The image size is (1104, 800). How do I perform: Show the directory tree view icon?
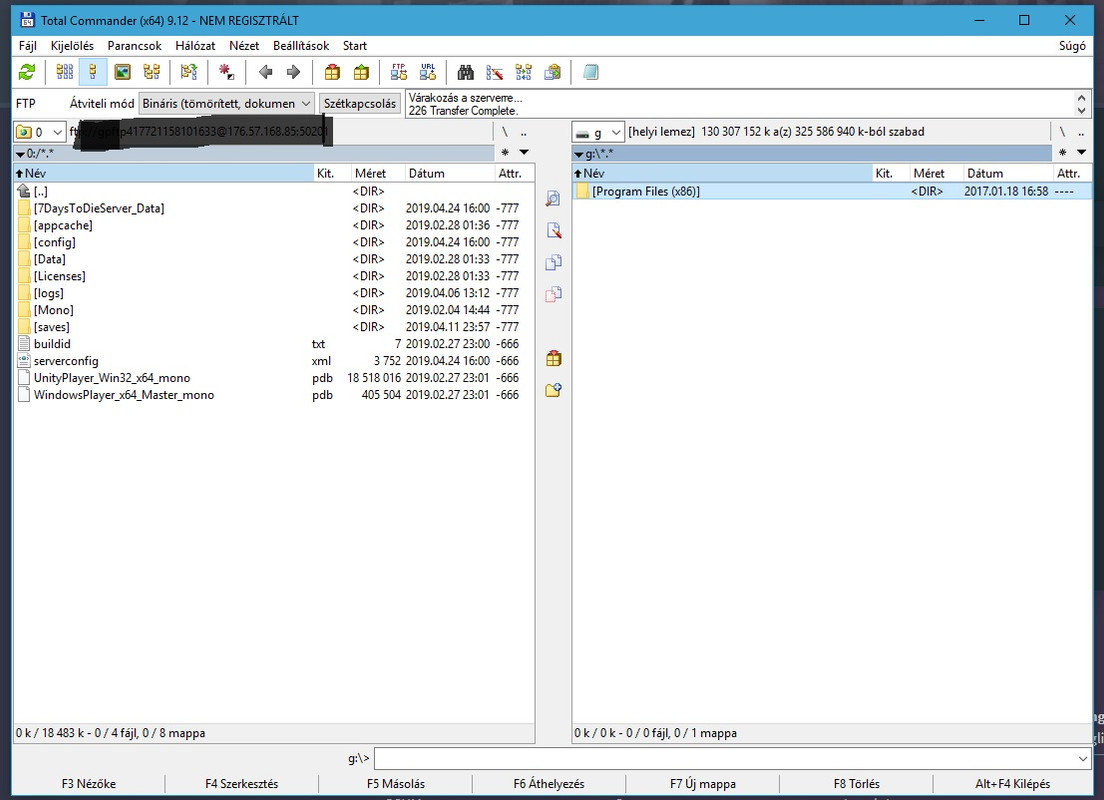151,72
